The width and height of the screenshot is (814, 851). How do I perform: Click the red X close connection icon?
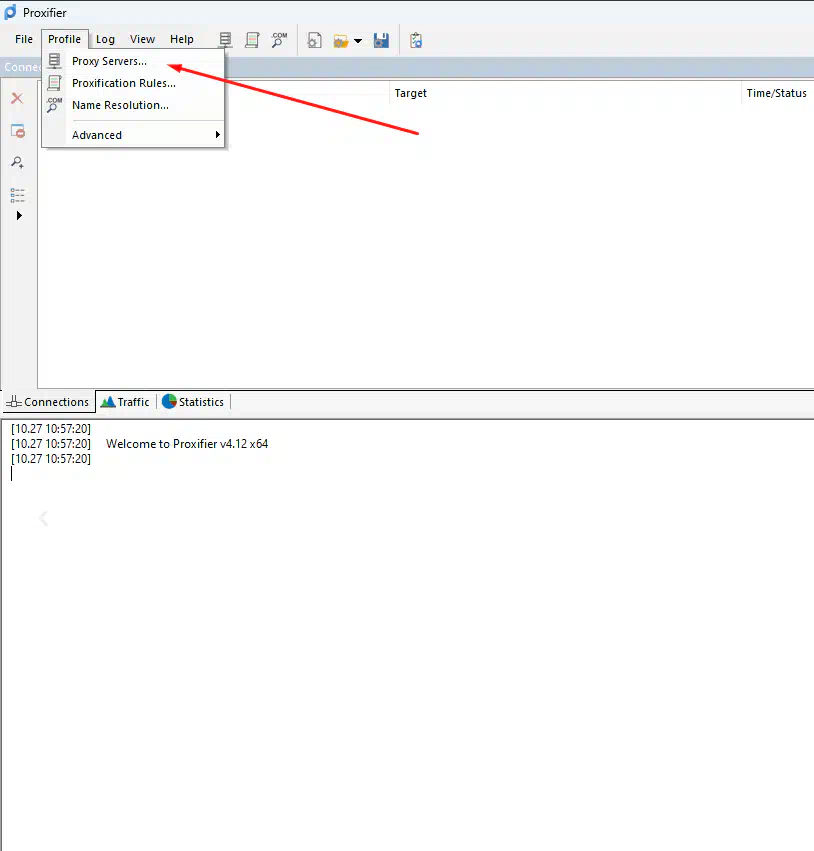pyautogui.click(x=17, y=98)
